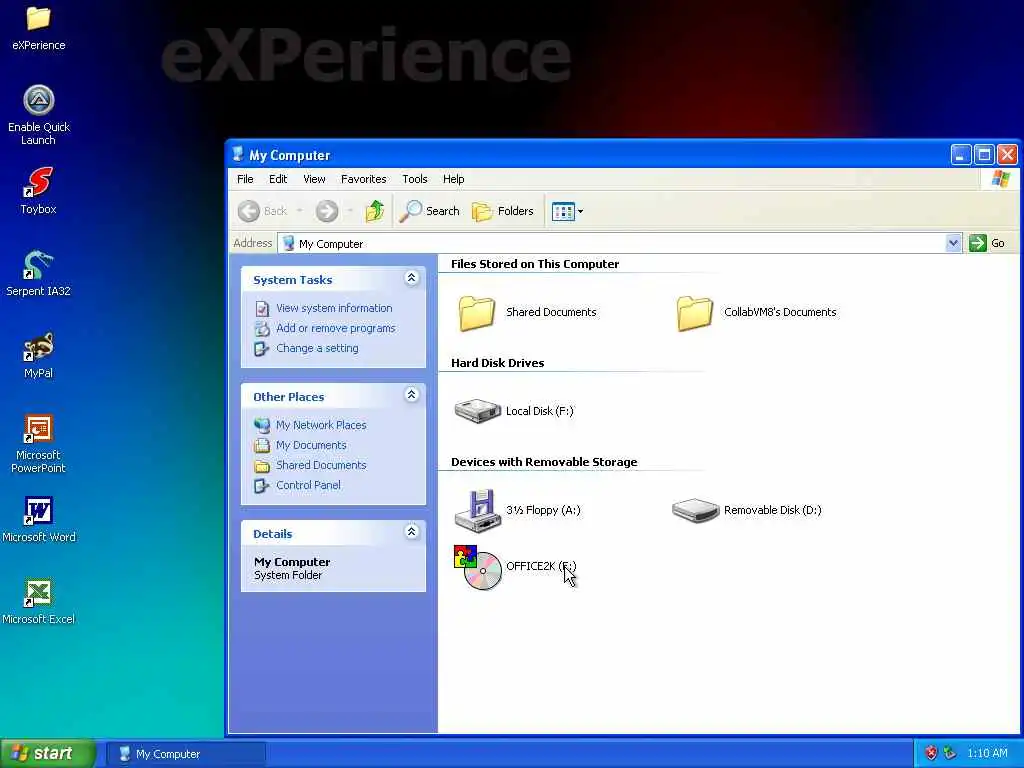Open My Network Places link
The height and width of the screenshot is (768, 1024).
(x=321, y=424)
